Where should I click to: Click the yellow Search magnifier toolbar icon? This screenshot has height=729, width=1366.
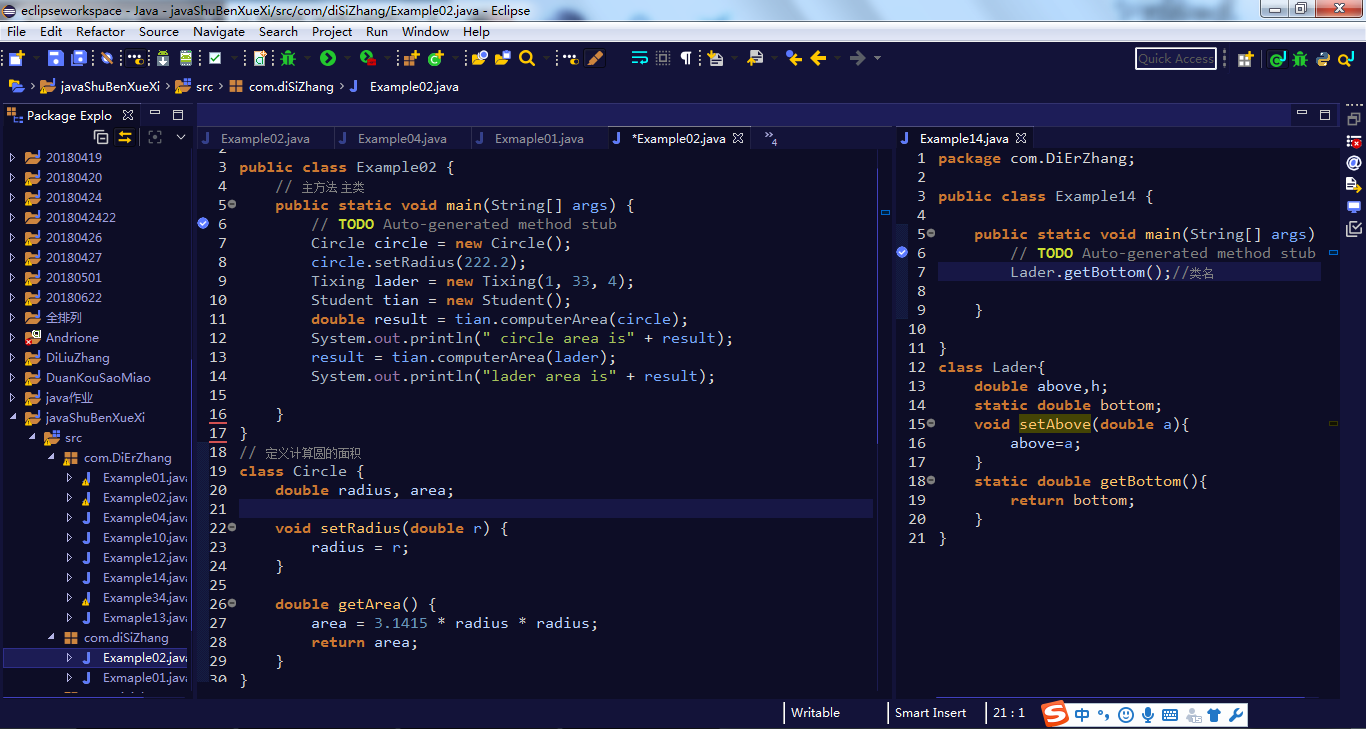point(527,58)
